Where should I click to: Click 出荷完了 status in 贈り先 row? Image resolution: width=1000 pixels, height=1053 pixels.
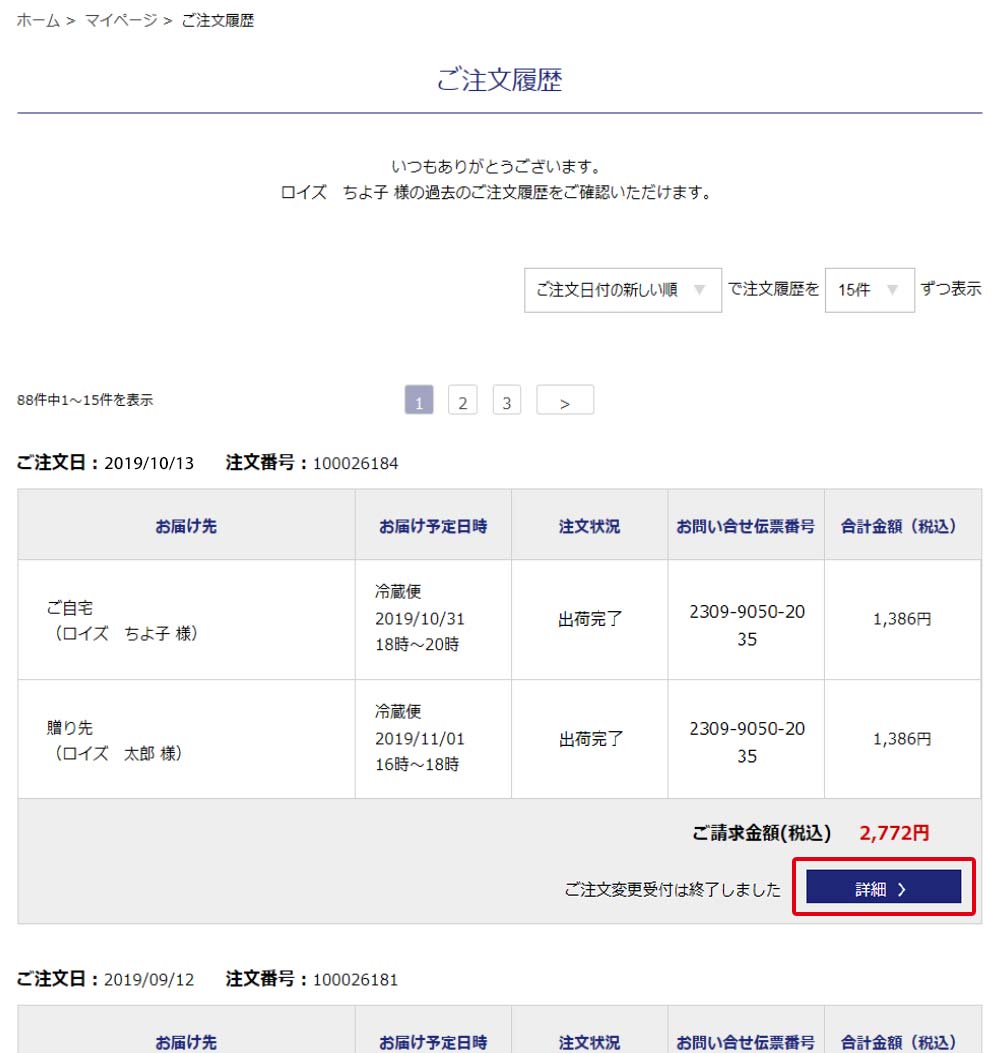[x=590, y=739]
